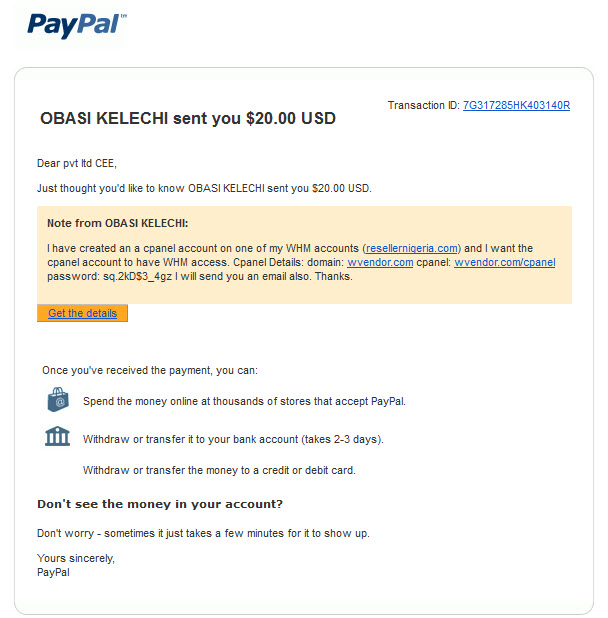Click the Spend the money online text
This screenshot has width=608, height=618.
coord(244,401)
